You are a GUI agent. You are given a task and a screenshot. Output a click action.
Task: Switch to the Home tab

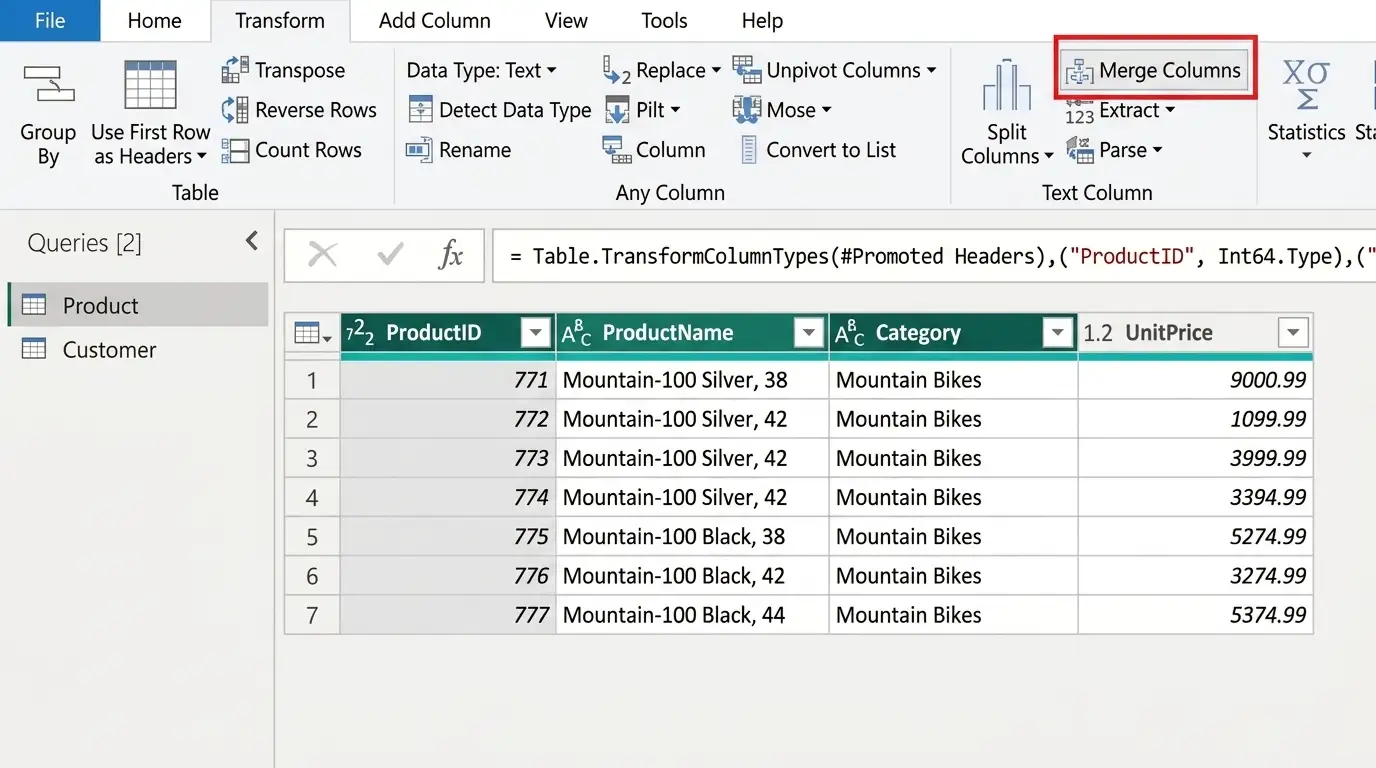pos(155,21)
